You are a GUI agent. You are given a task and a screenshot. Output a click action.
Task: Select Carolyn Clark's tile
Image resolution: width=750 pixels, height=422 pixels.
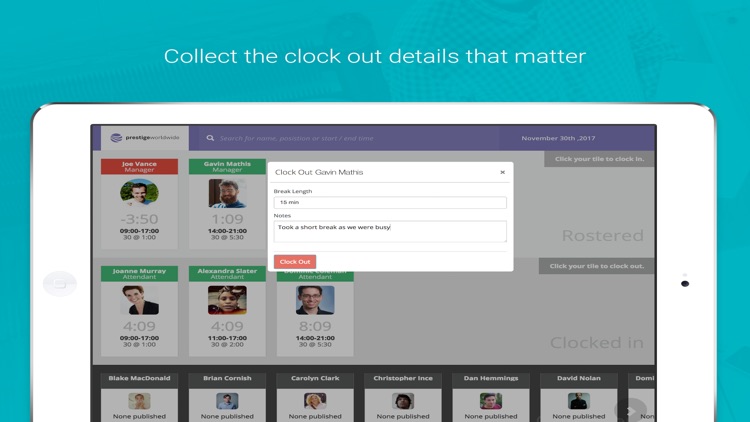[x=315, y=397]
